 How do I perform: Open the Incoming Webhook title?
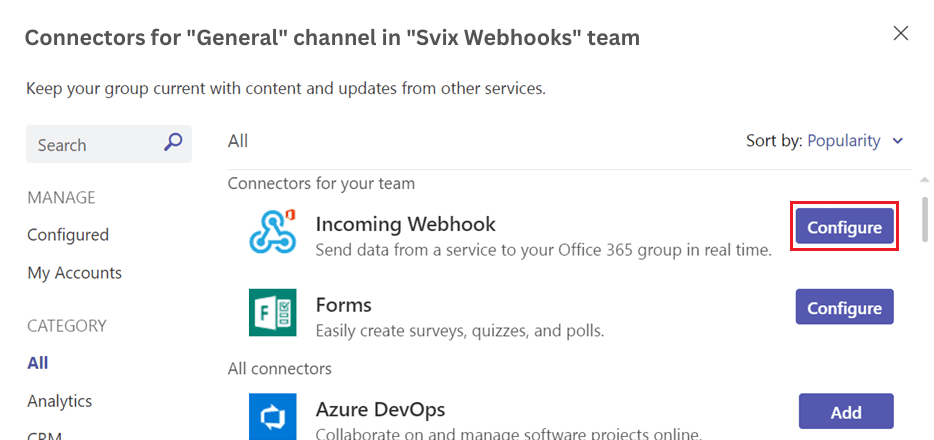(405, 224)
